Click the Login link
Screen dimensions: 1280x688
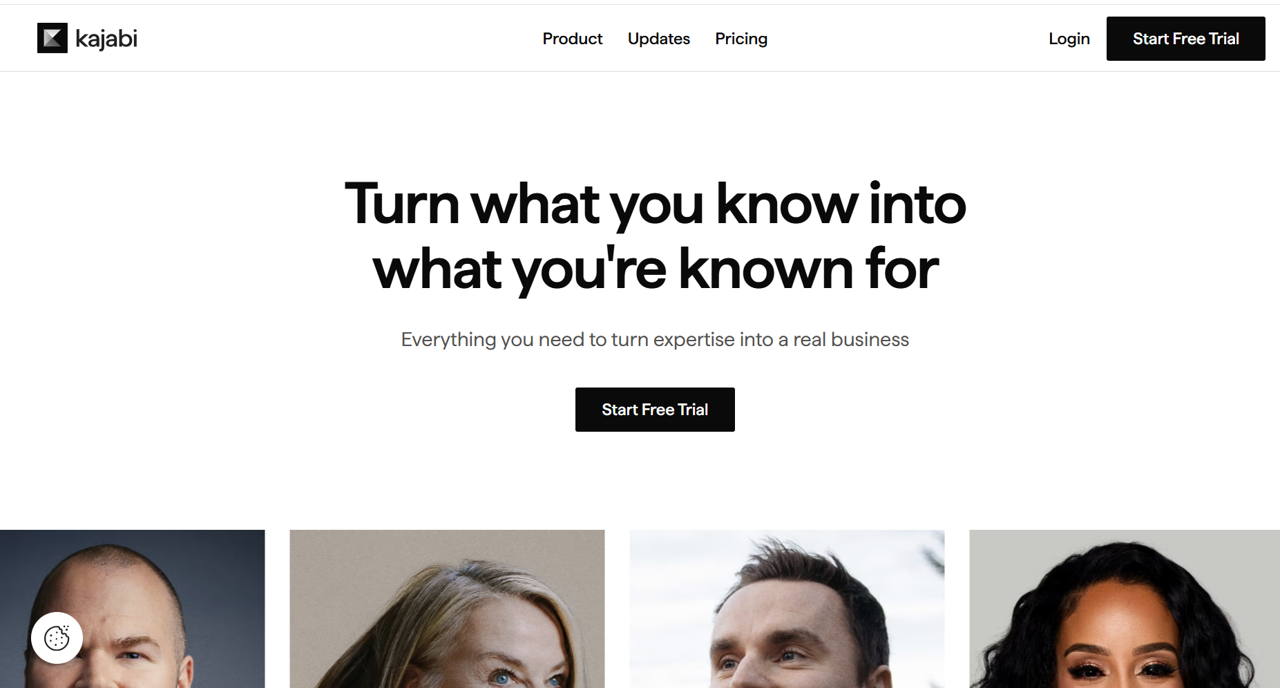click(1069, 39)
